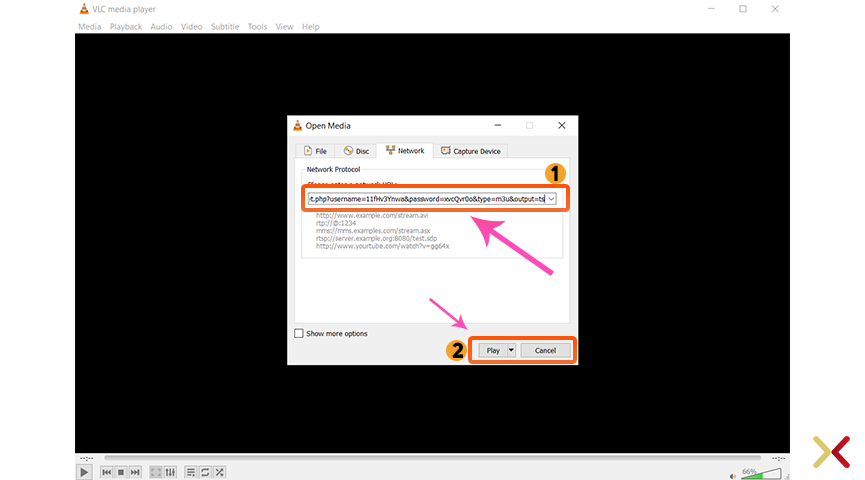Minimize the Open Media dialog
The width and height of the screenshot is (865, 480).
(x=498, y=126)
